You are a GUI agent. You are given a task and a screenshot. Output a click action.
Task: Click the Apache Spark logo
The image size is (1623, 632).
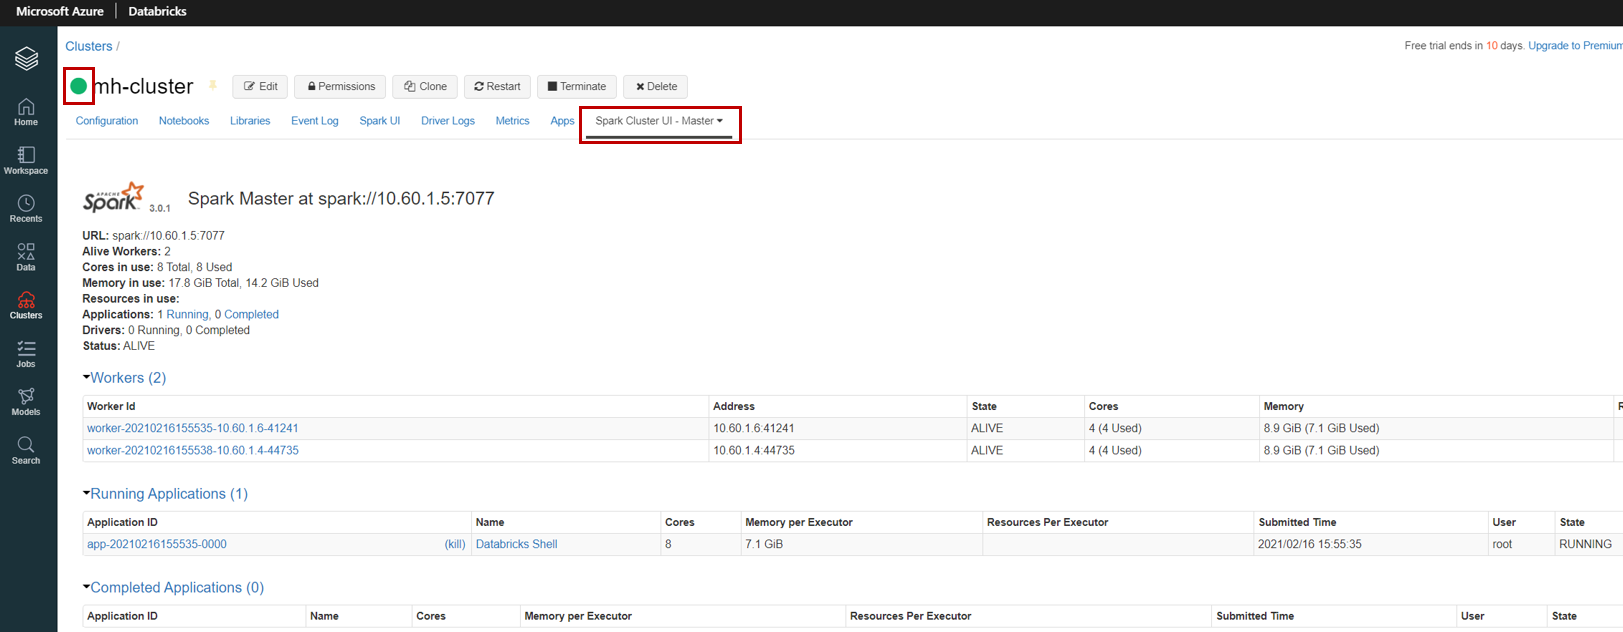pos(113,198)
